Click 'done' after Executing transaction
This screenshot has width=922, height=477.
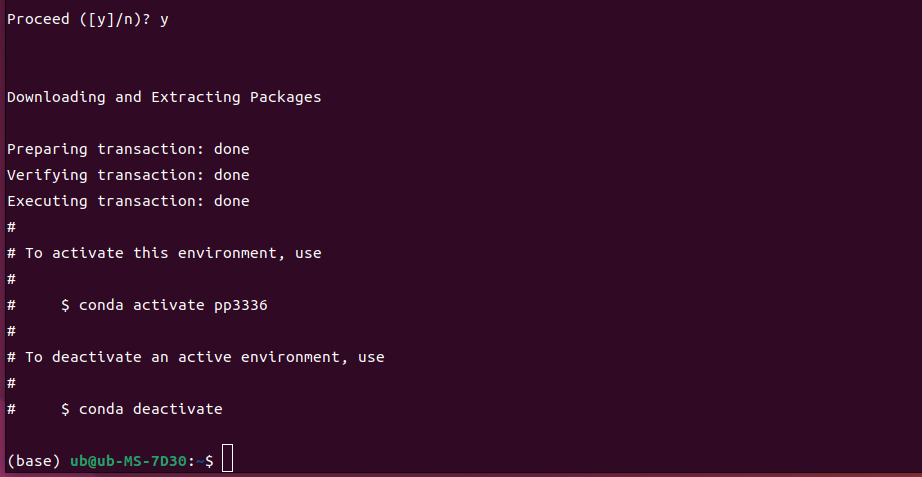tap(231, 201)
